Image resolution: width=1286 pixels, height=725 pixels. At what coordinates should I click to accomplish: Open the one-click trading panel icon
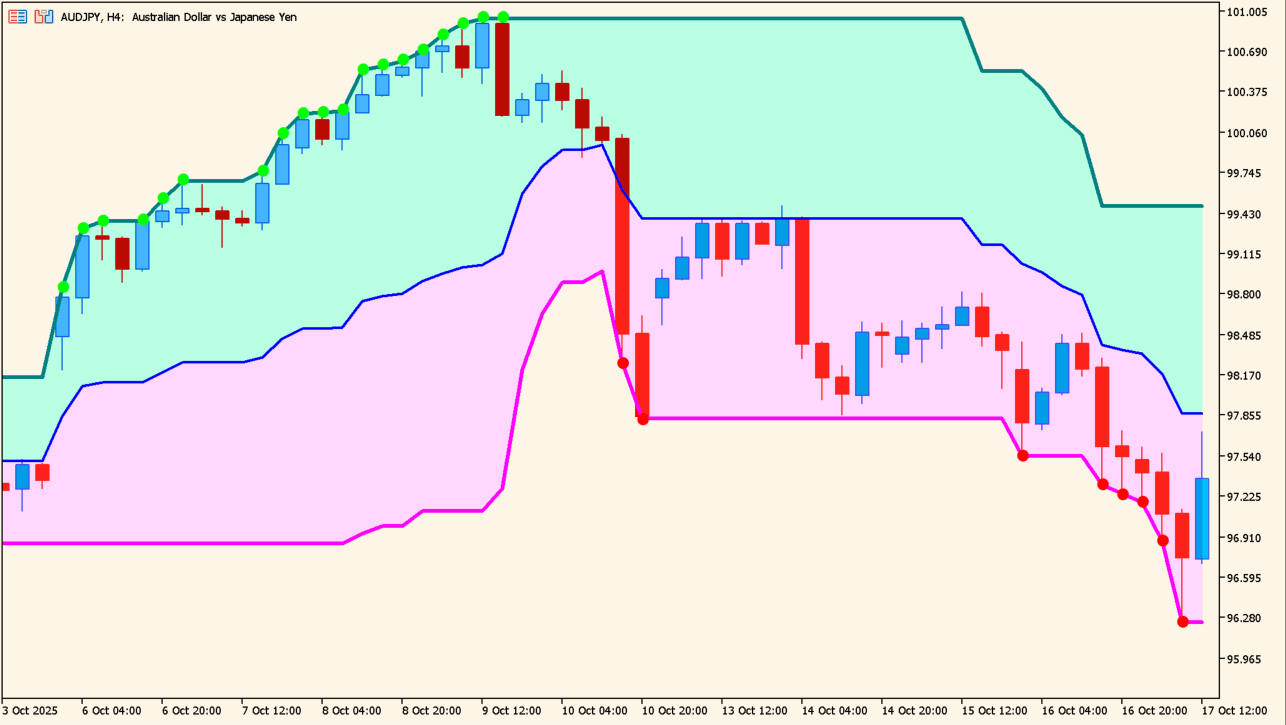(18, 17)
